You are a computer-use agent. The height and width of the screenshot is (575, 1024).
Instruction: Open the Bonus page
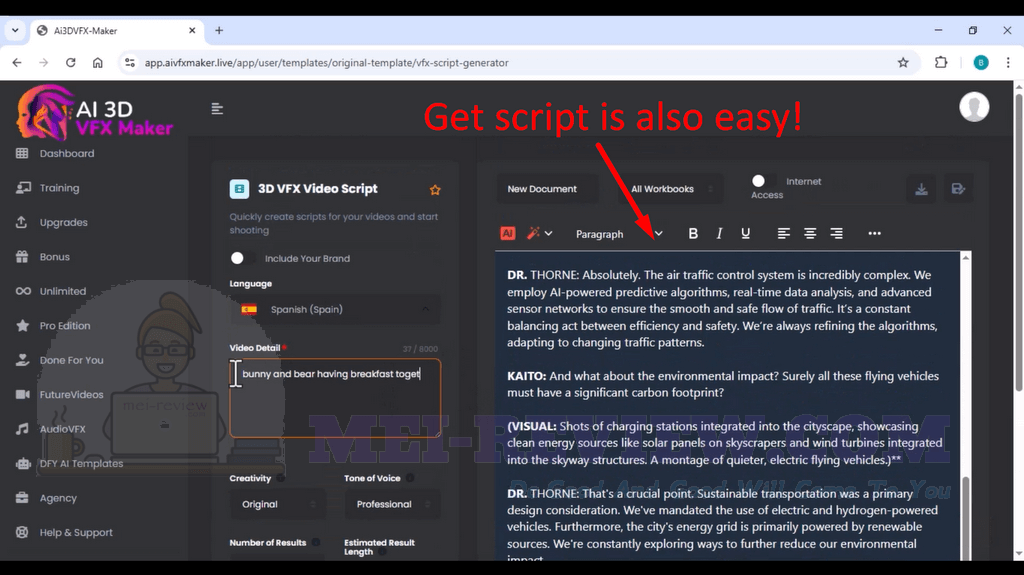[x=55, y=257]
